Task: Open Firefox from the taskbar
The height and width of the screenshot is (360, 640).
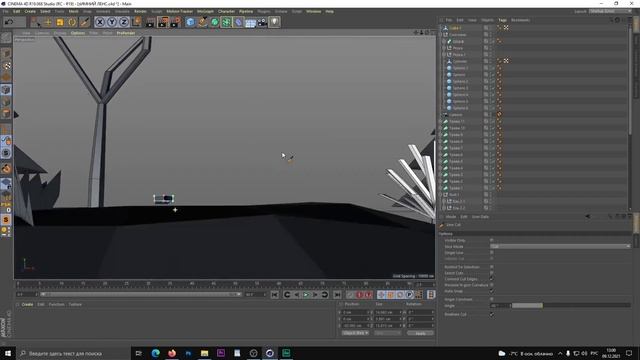Action: point(172,353)
